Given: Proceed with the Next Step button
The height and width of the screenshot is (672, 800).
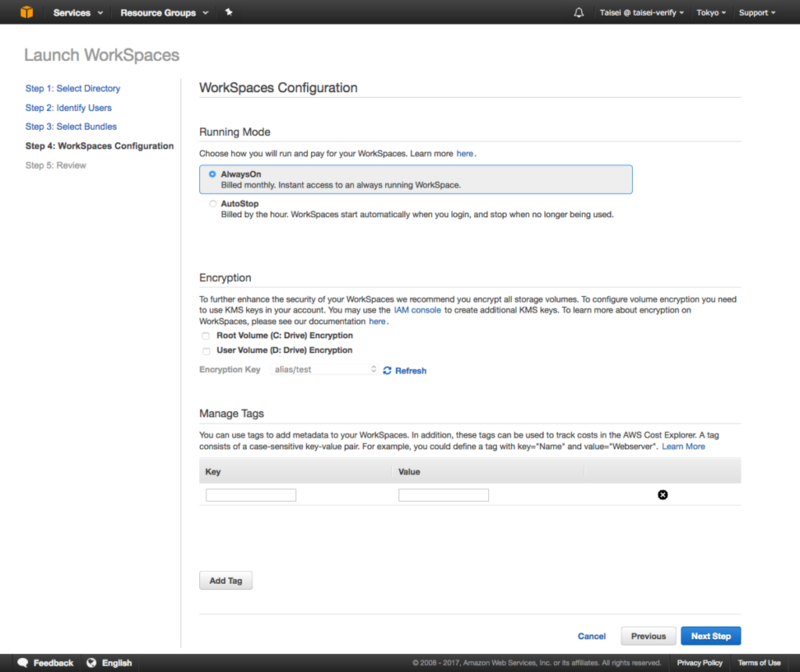Looking at the screenshot, I should point(710,636).
